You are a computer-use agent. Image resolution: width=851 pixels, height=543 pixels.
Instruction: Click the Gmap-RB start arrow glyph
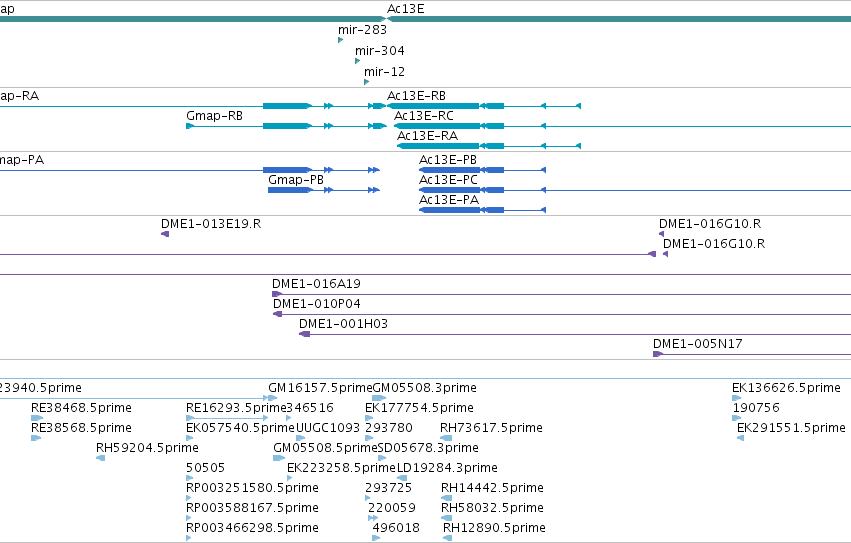click(190, 126)
